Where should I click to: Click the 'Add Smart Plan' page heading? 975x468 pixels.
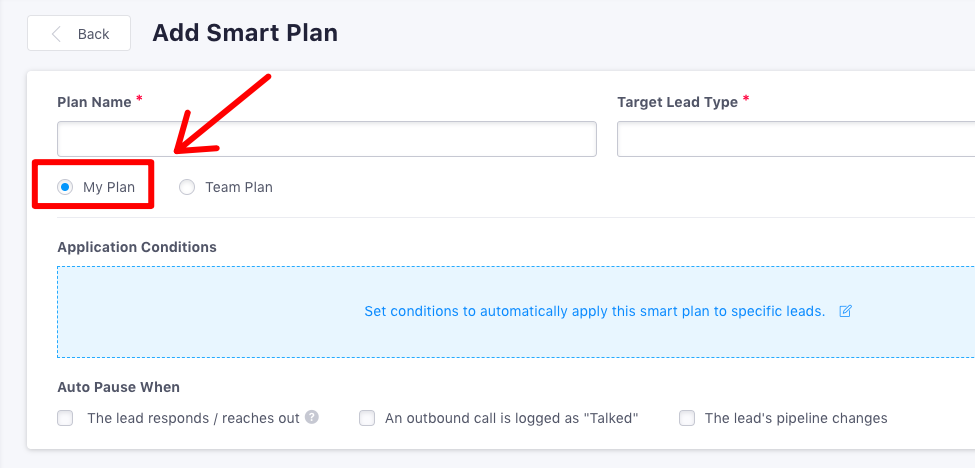(x=245, y=33)
